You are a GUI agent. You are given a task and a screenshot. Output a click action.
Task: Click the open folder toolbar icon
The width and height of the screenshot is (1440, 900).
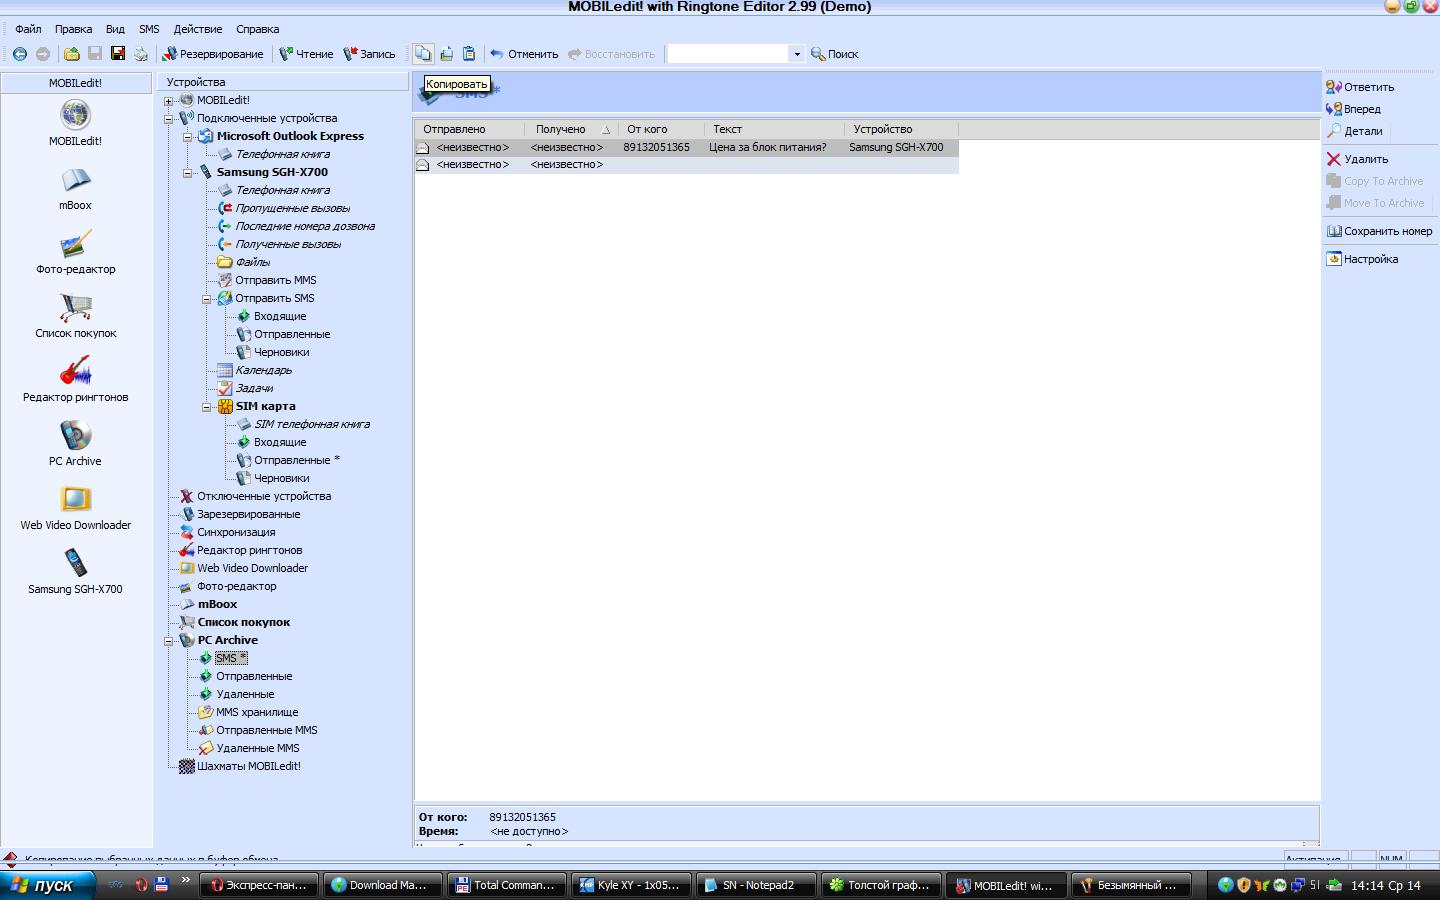tap(72, 54)
